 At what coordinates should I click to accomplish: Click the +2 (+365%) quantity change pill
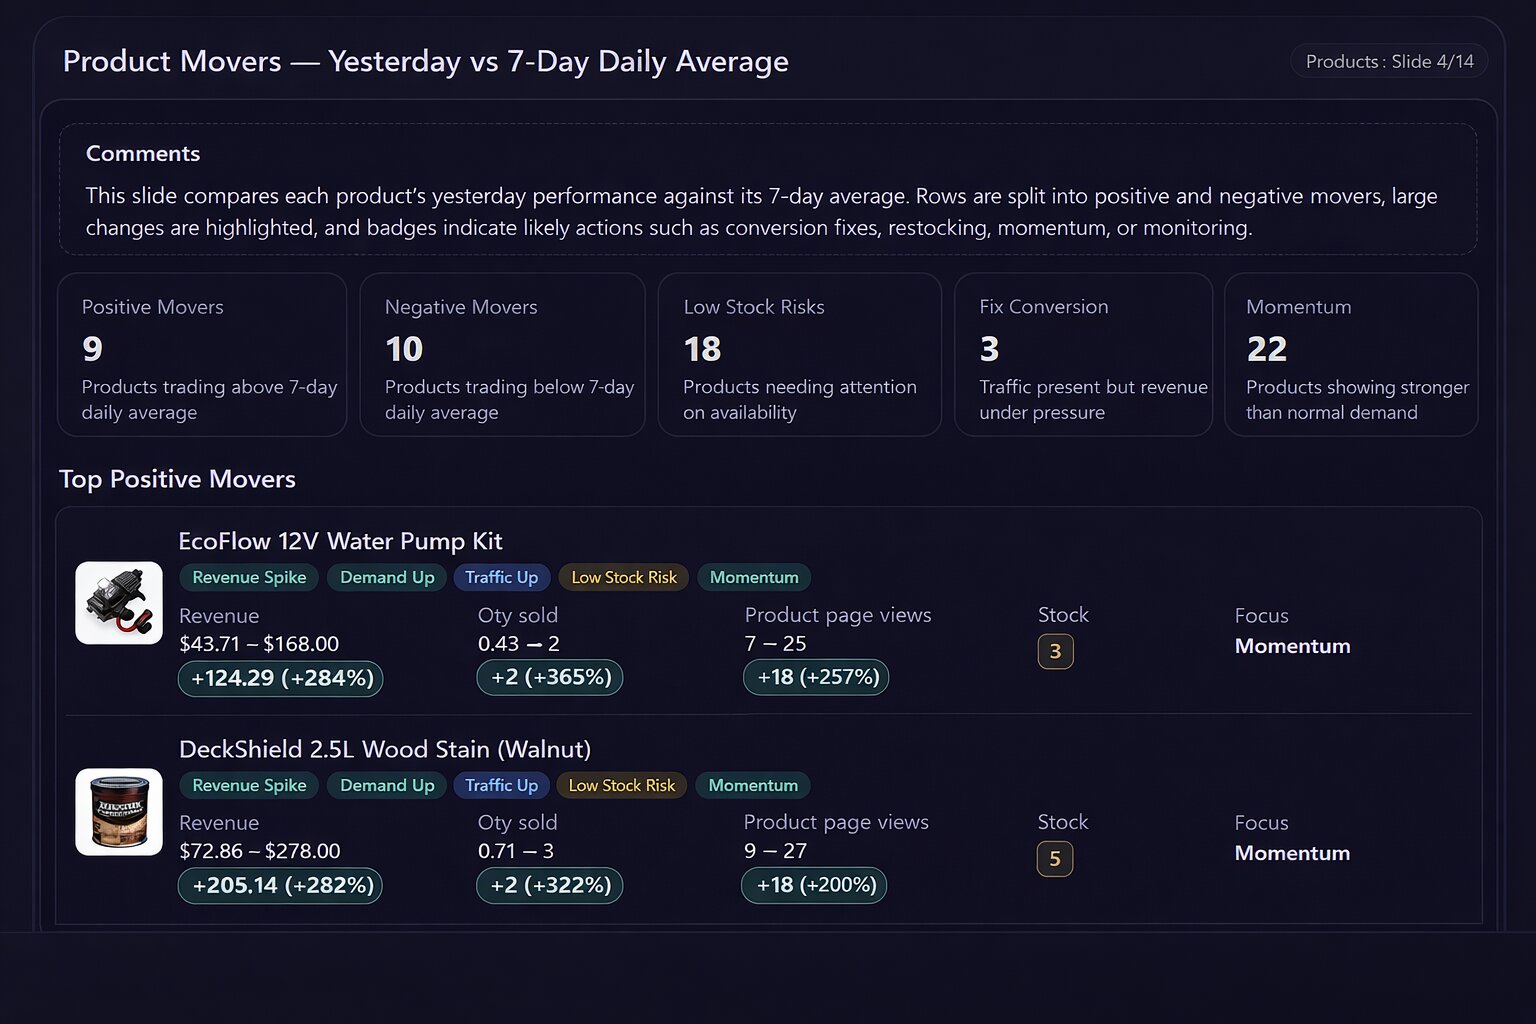(x=550, y=677)
